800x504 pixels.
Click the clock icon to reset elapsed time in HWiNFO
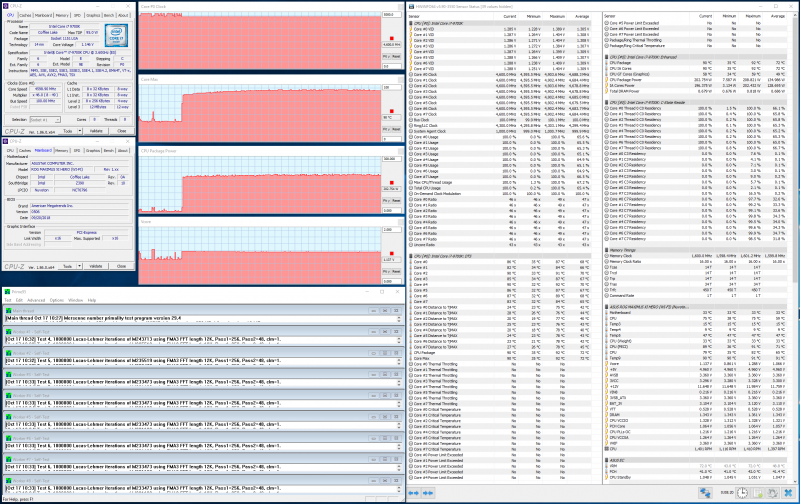(742, 493)
